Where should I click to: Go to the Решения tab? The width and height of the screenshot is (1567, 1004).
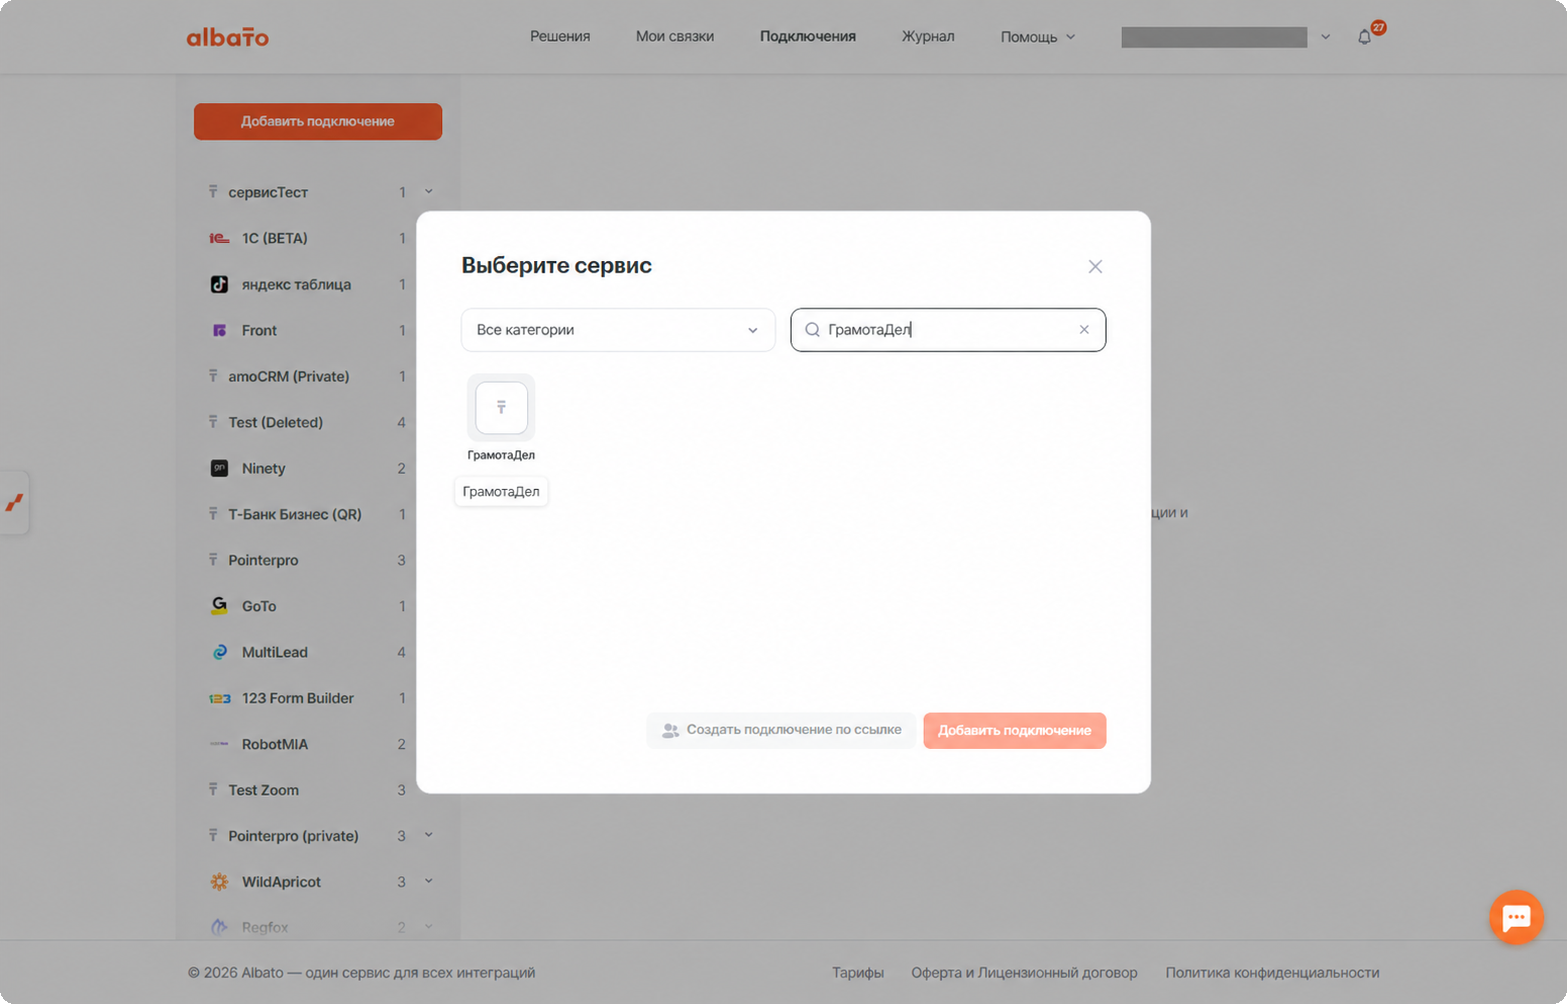(560, 37)
